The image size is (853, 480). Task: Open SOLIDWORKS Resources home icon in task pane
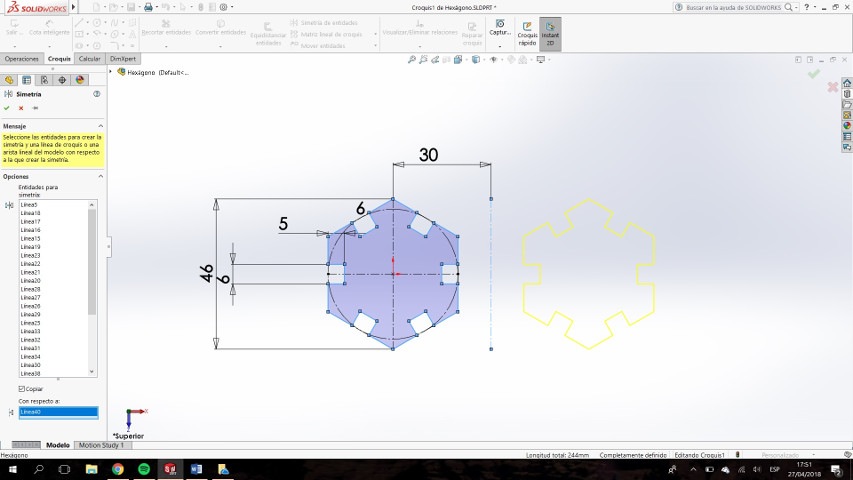[x=847, y=83]
